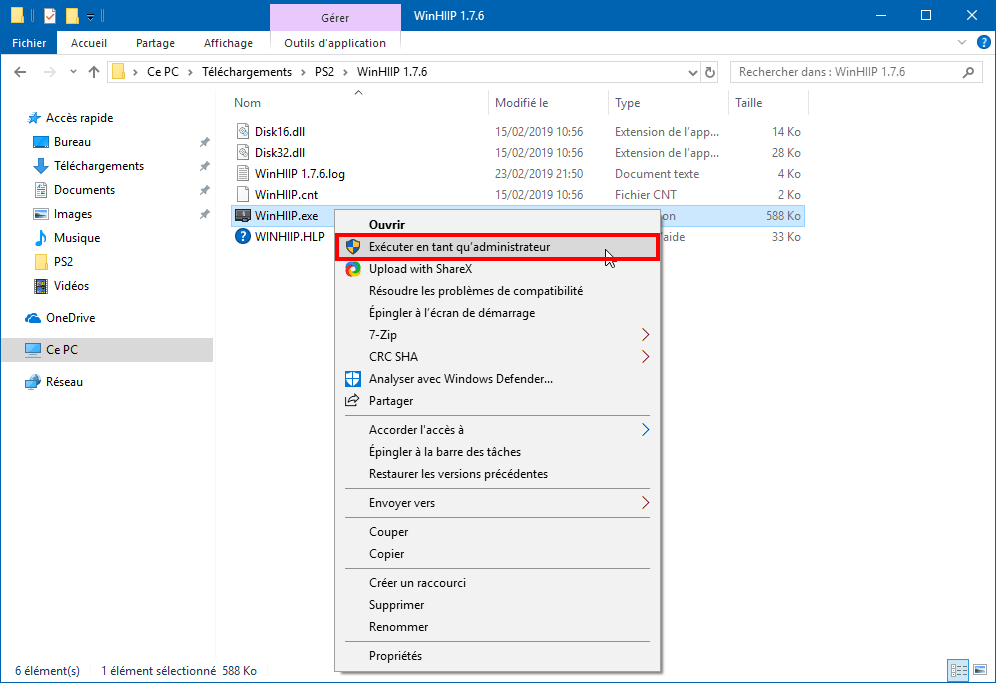The width and height of the screenshot is (996, 683).
Task: Go up one folder level
Action: click(x=94, y=72)
